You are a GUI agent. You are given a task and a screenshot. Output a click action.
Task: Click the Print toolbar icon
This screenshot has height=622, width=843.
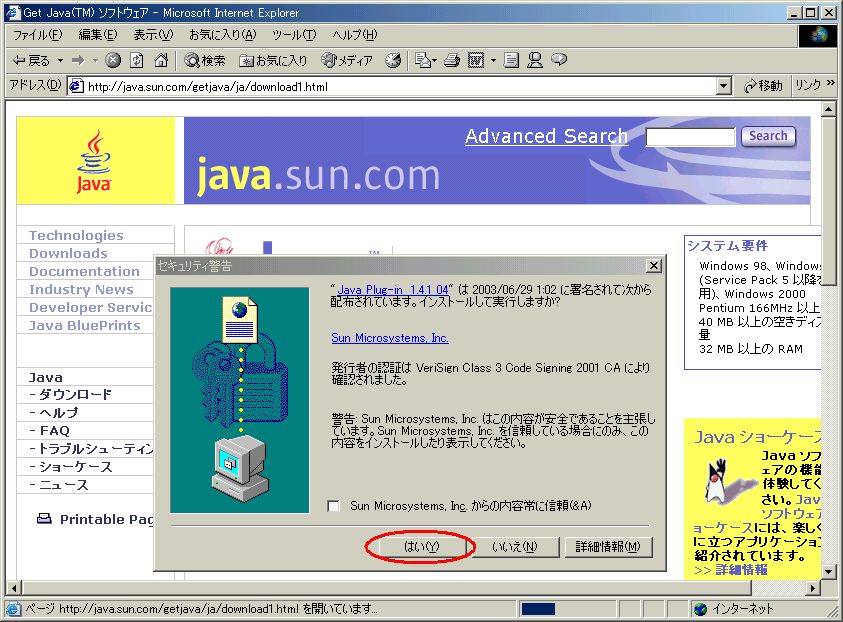452,60
